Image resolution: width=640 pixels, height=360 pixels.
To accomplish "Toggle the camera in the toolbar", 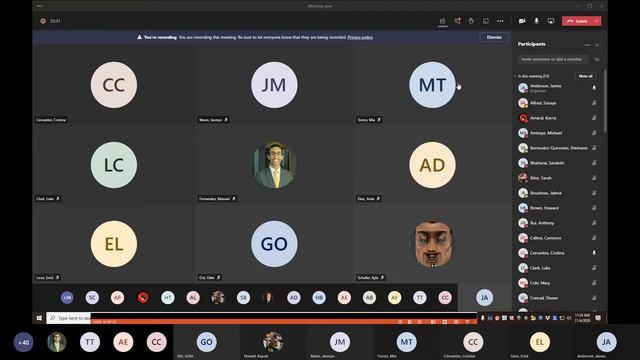I will click(x=522, y=21).
